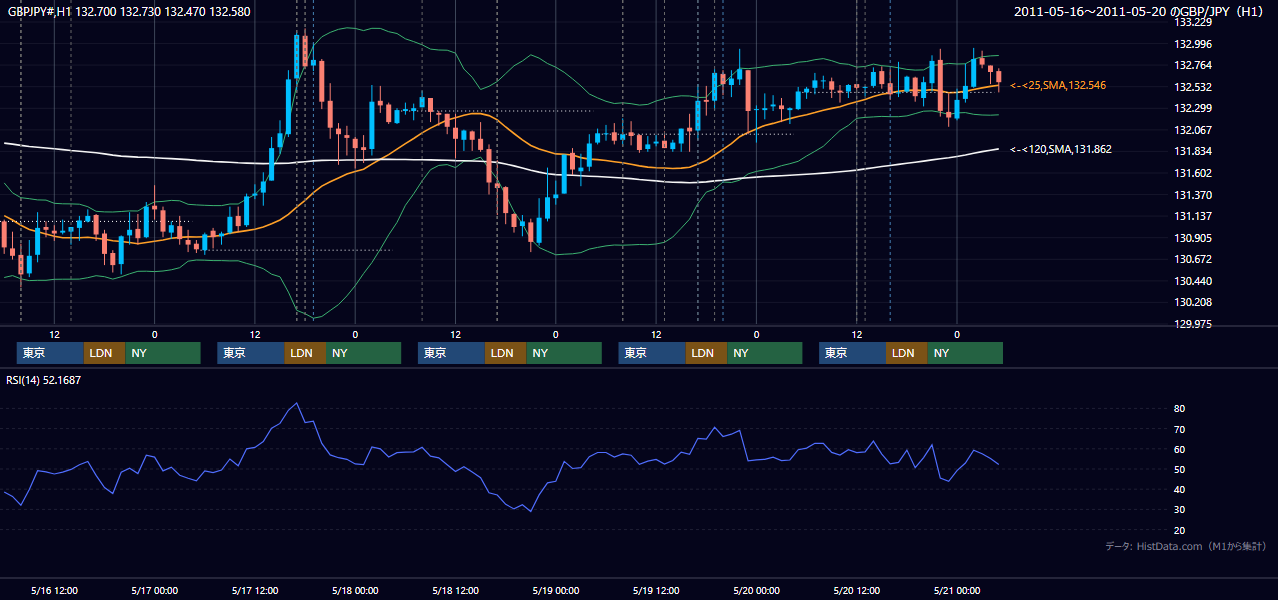This screenshot has height=600, width=1278.
Task: Click price axis value 132.764
Action: (1192, 66)
